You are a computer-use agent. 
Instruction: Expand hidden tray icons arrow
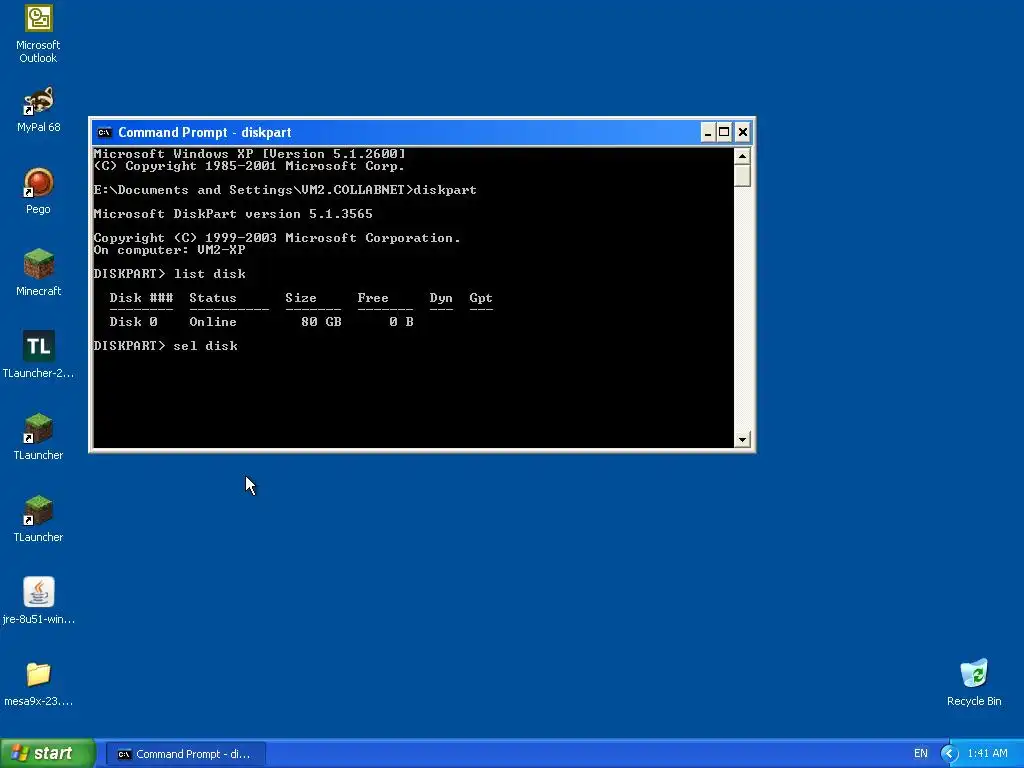[x=949, y=754]
